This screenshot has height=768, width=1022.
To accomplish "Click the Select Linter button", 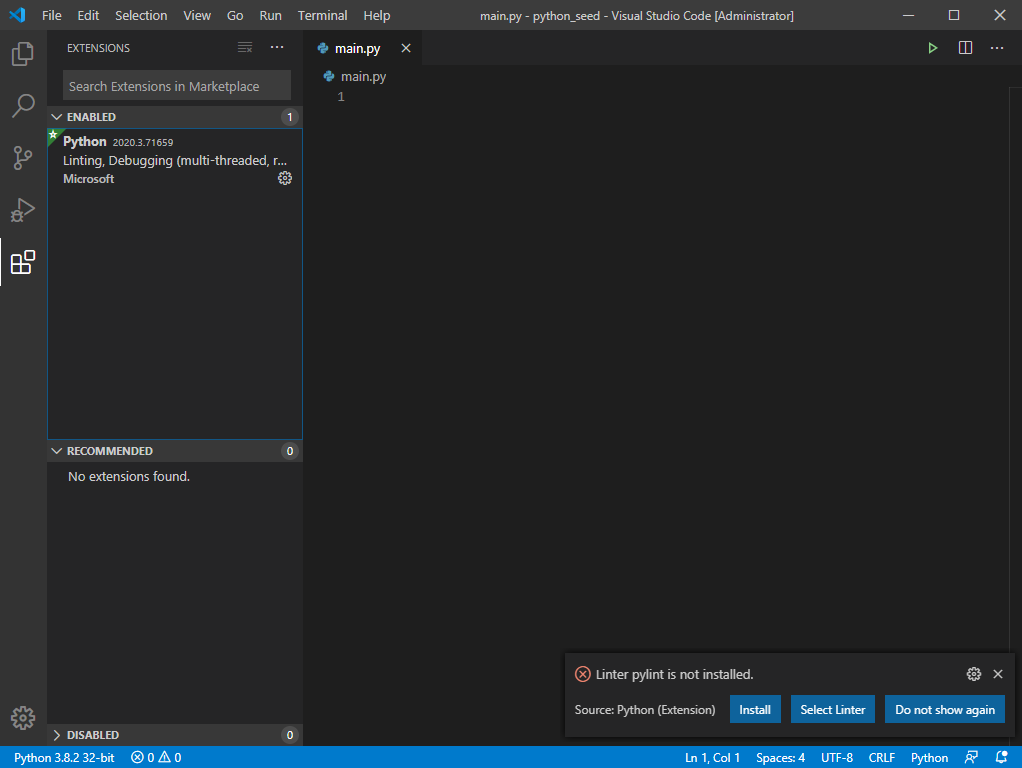I will [x=832, y=709].
